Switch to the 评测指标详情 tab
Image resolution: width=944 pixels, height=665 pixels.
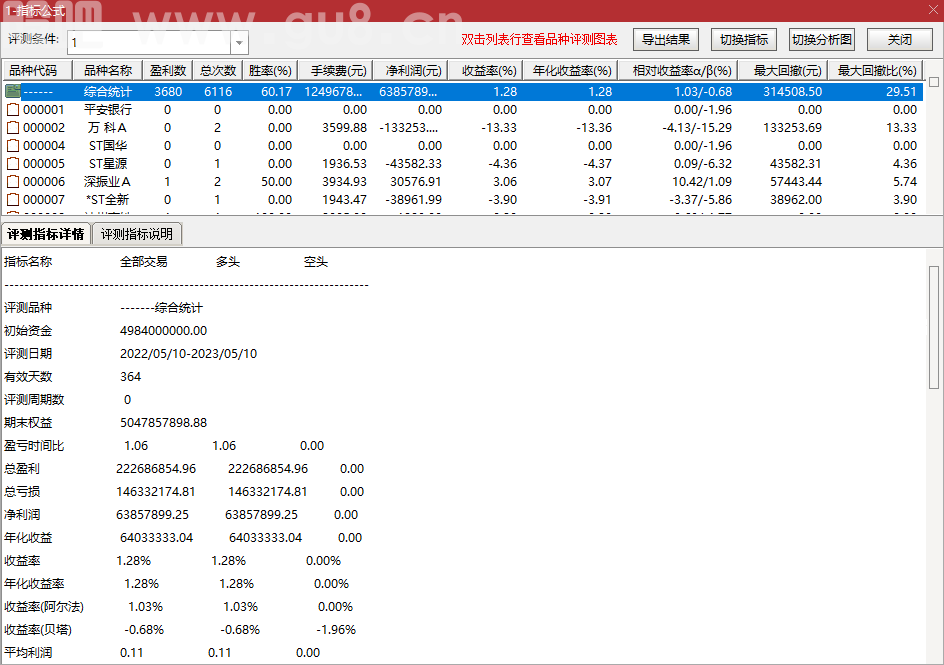(46, 234)
